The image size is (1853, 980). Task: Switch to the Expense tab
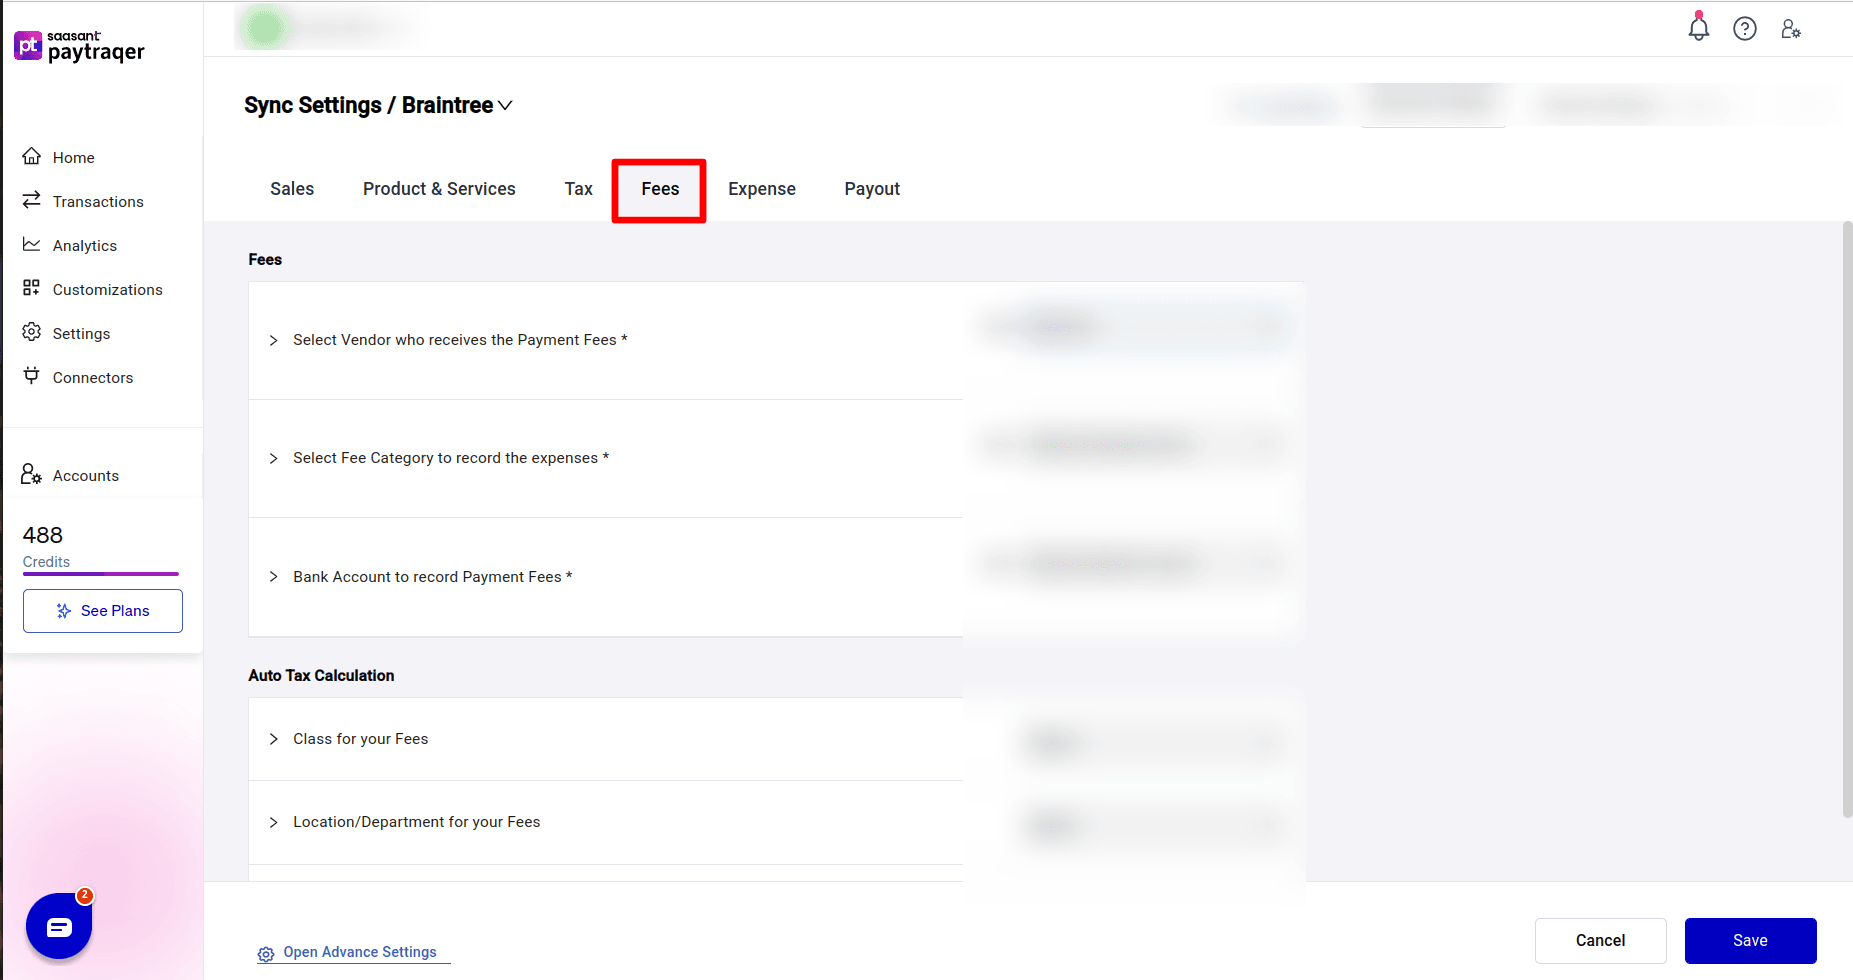pyautogui.click(x=761, y=188)
